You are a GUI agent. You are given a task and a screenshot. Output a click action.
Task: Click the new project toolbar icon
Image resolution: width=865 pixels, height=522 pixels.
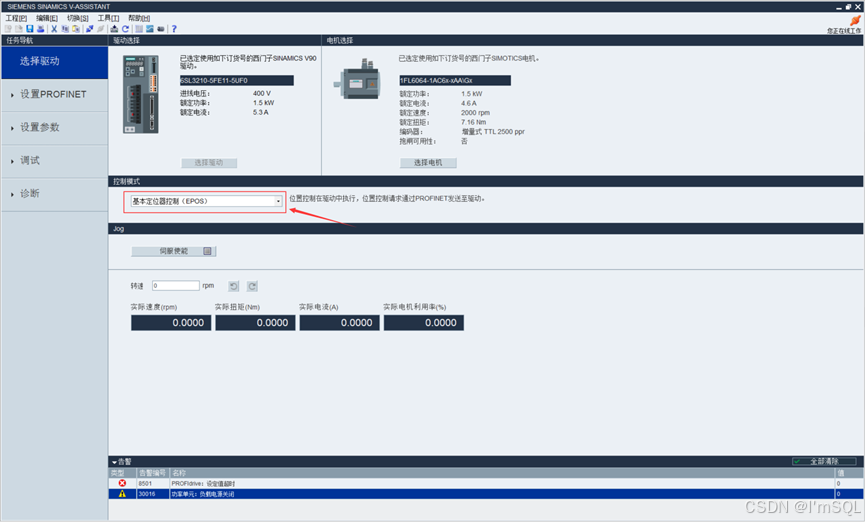tap(8, 29)
